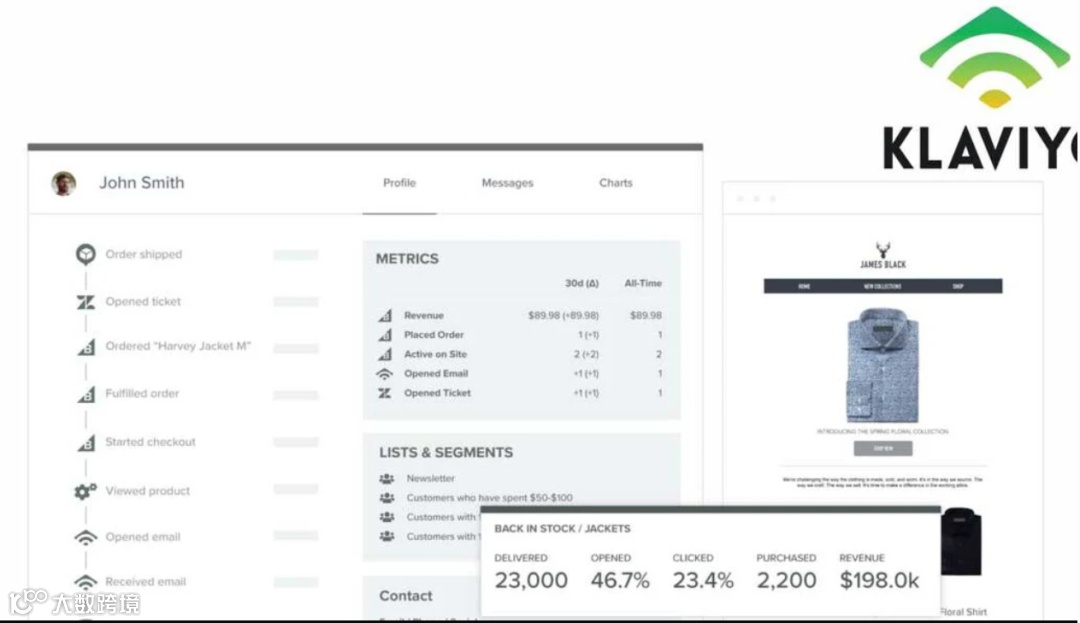The image size is (1080, 623).
Task: Click the Placed Order metric label
Action: (x=434, y=335)
